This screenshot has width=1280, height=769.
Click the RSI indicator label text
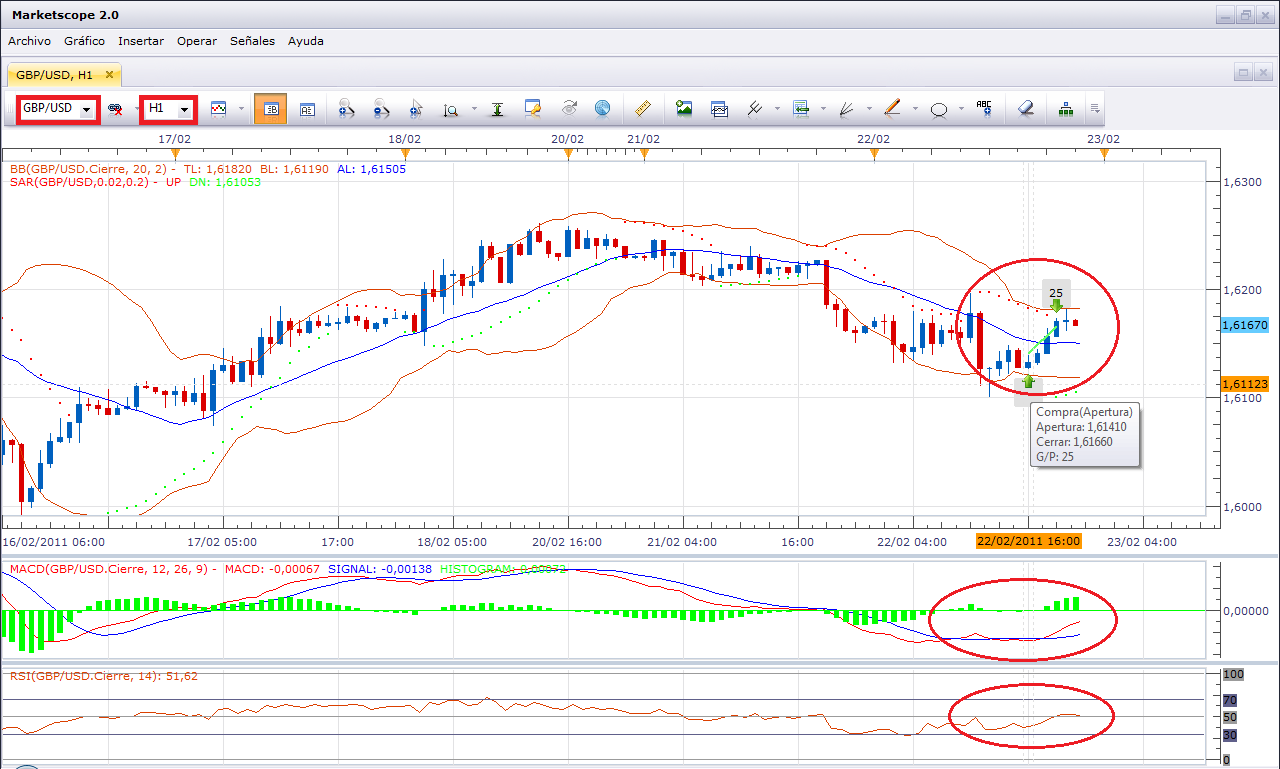click(104, 676)
